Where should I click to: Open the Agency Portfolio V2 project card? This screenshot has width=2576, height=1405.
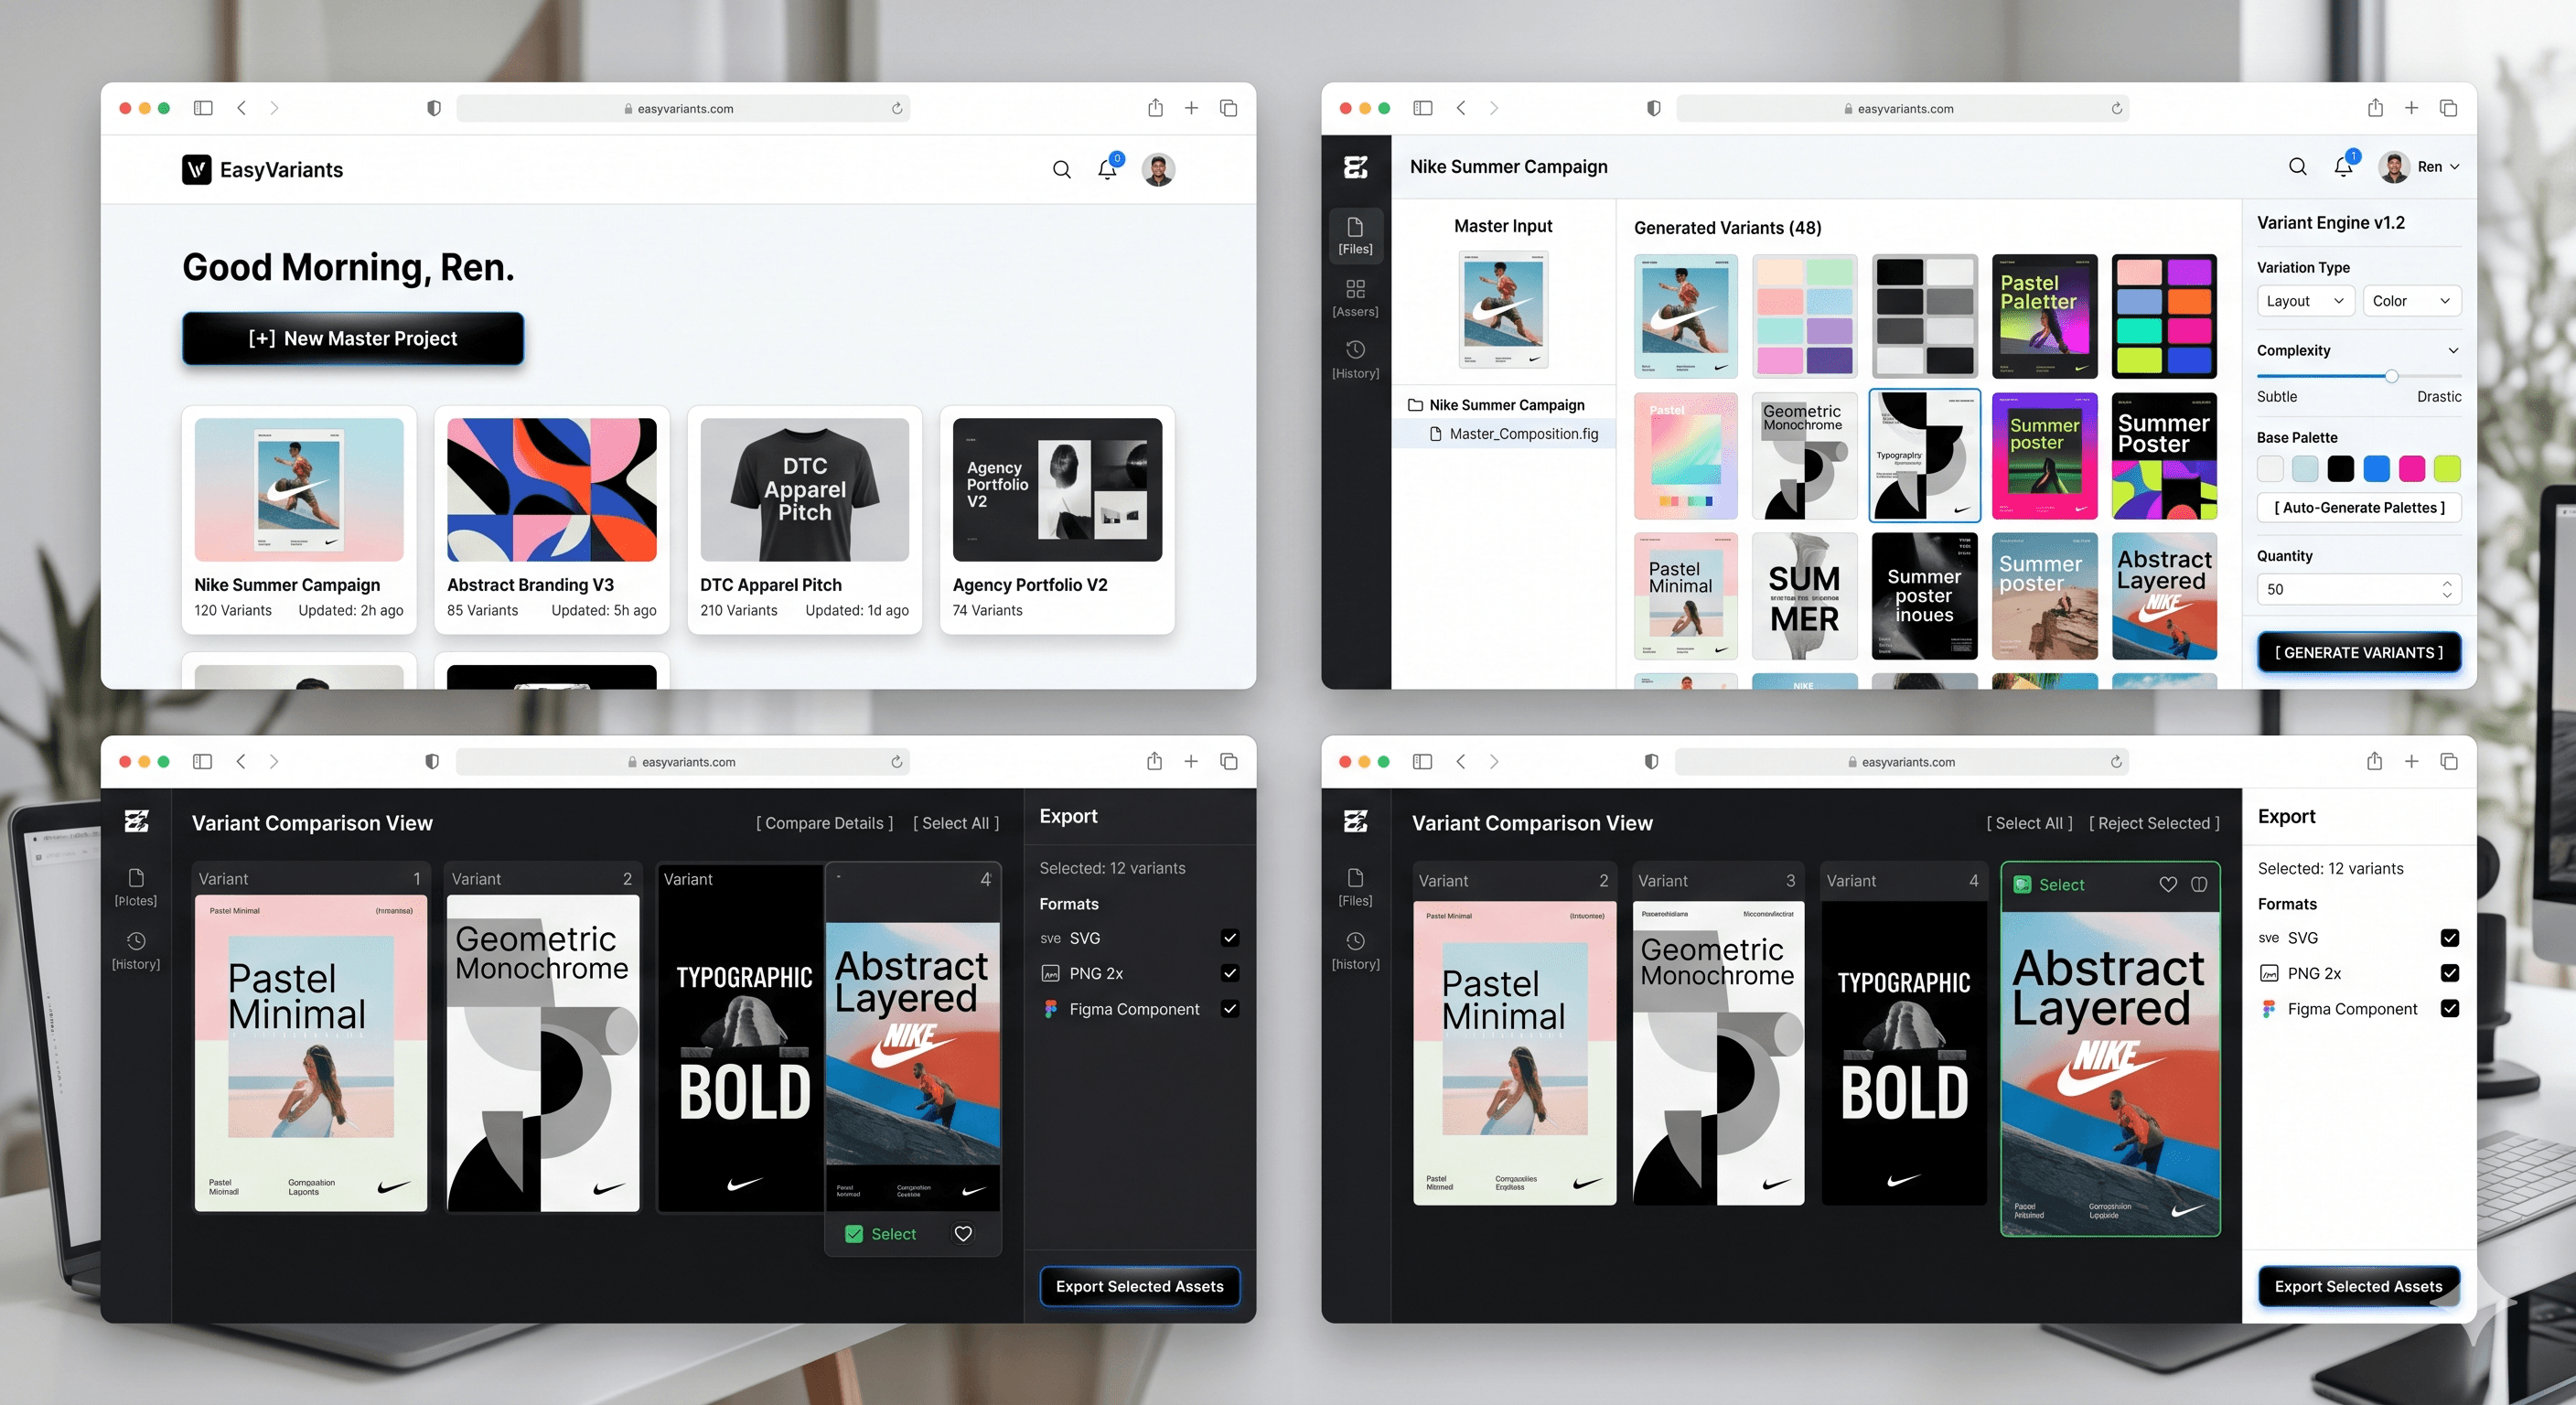[x=1057, y=520]
